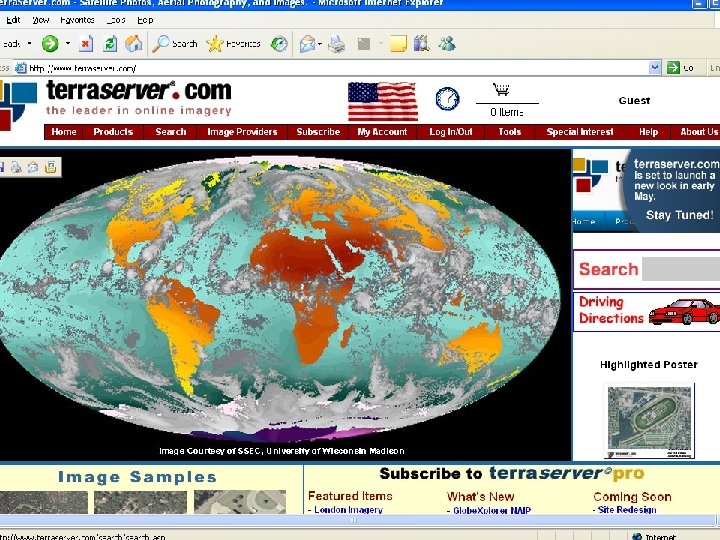Open first Image Samples thumbnail
Screen dimensions: 720x540
(x=44, y=502)
